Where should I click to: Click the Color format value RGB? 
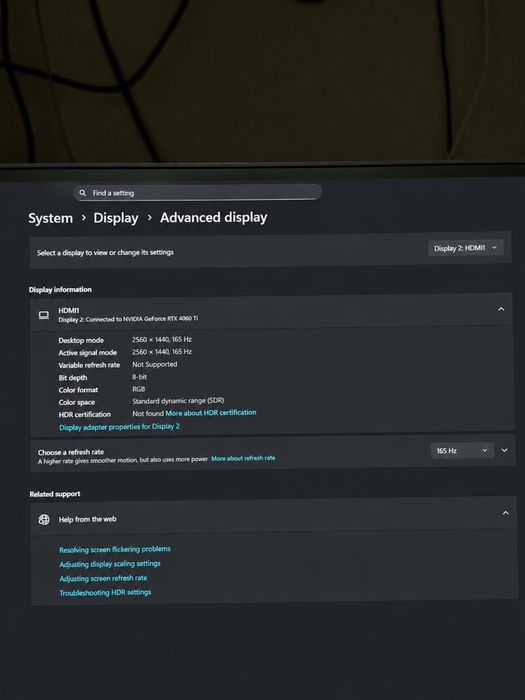click(x=138, y=389)
